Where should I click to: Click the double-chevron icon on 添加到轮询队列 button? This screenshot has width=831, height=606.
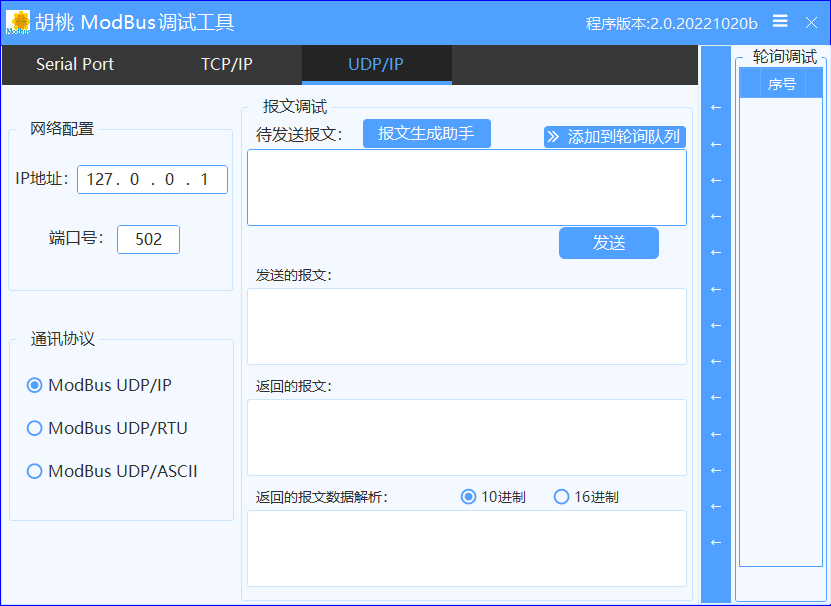click(x=555, y=137)
